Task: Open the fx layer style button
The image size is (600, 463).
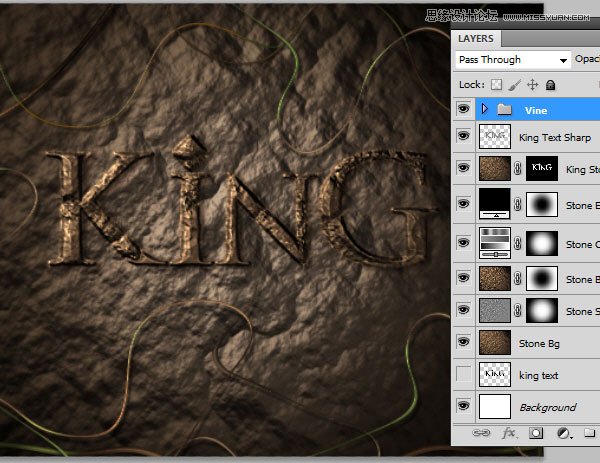Action: 509,433
